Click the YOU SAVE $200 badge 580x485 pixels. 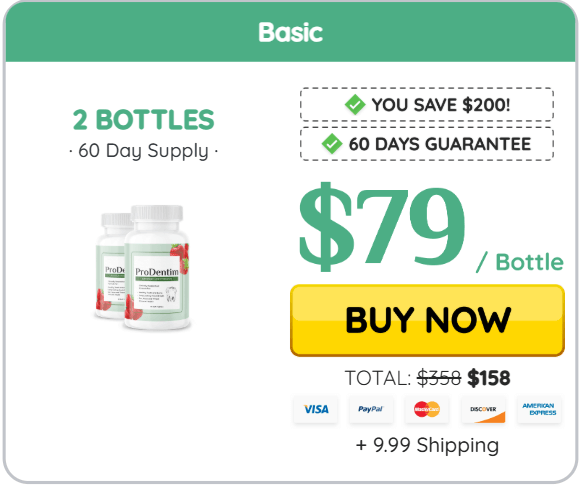point(427,105)
